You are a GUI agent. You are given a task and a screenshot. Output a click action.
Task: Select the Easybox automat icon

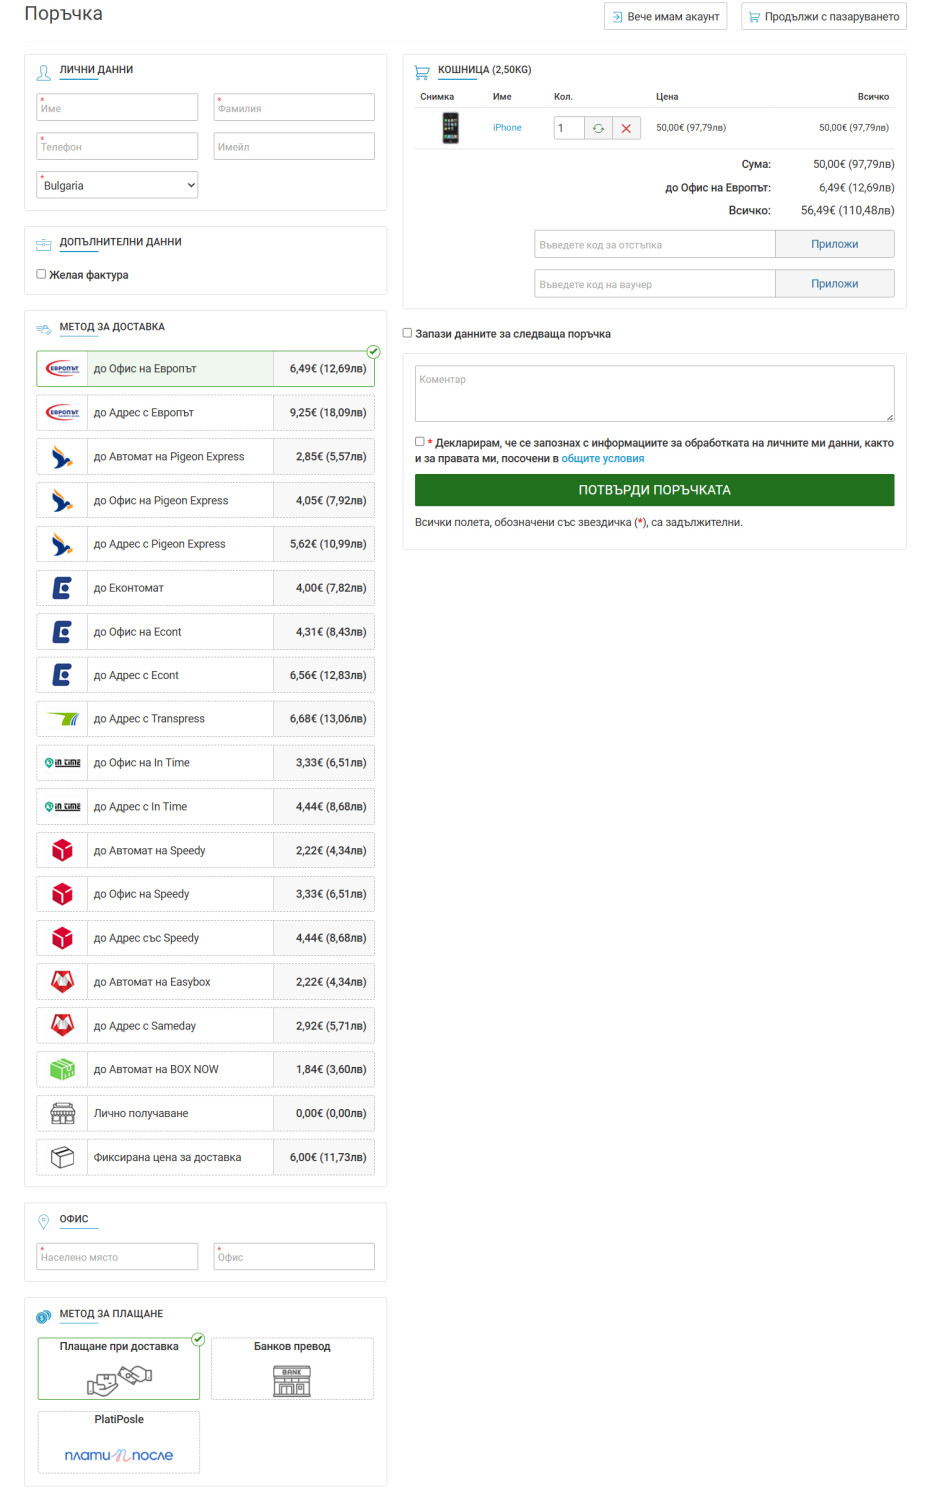tap(62, 982)
